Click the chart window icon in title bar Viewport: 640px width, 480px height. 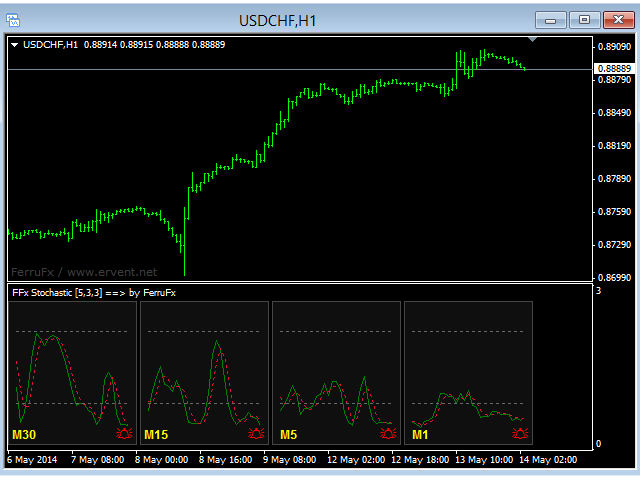pos(13,20)
